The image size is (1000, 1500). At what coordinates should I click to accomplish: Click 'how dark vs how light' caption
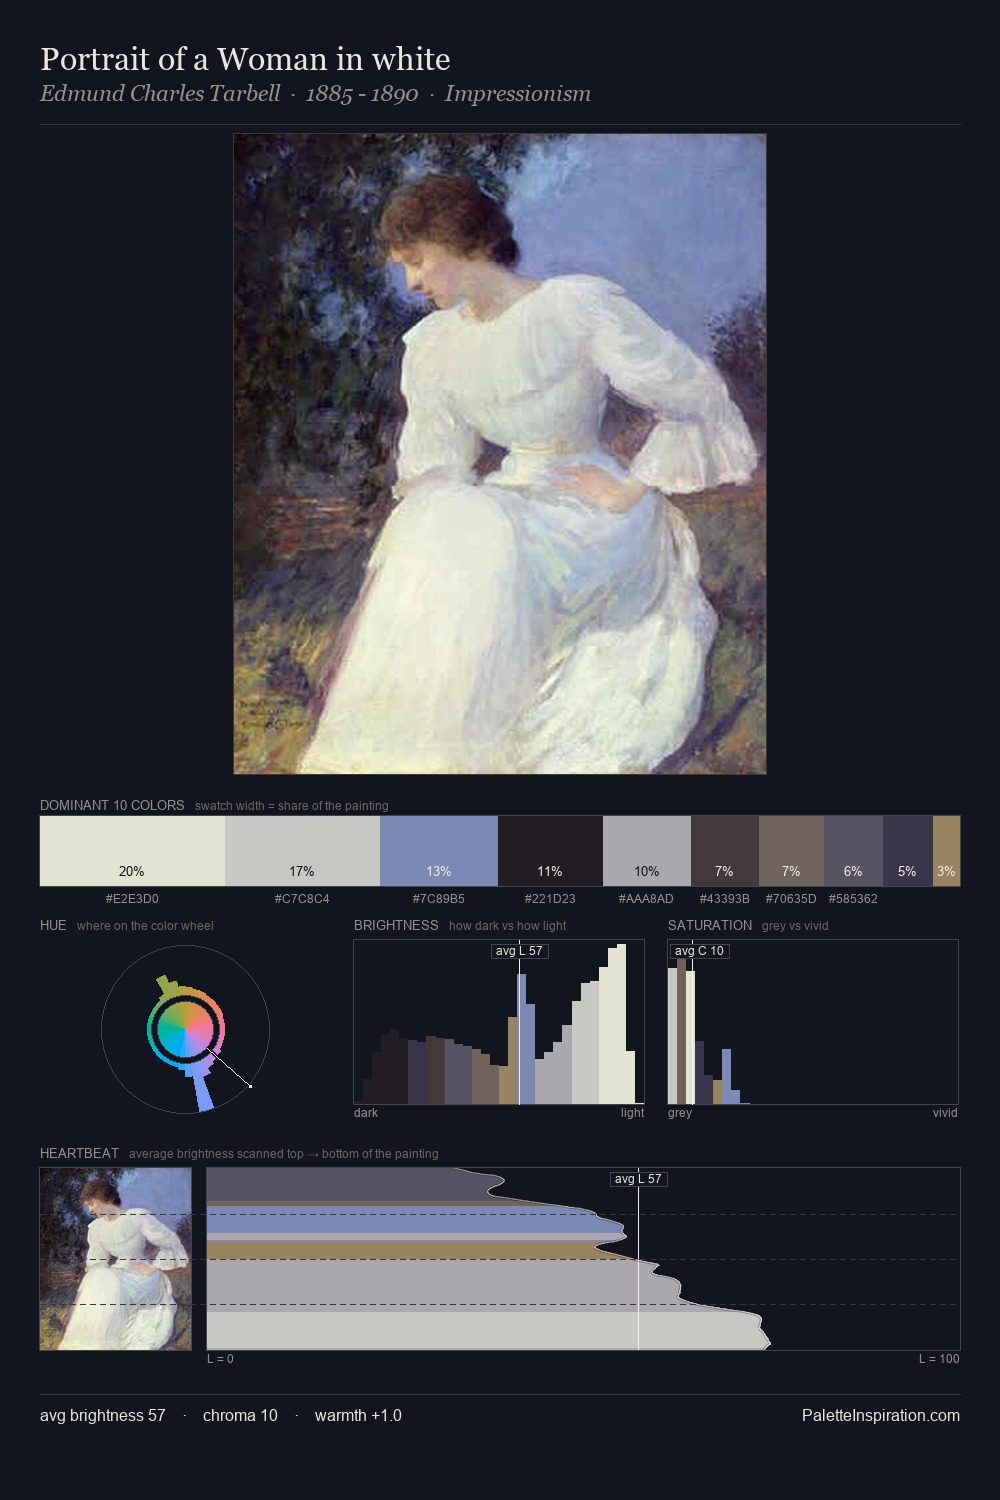tap(508, 926)
